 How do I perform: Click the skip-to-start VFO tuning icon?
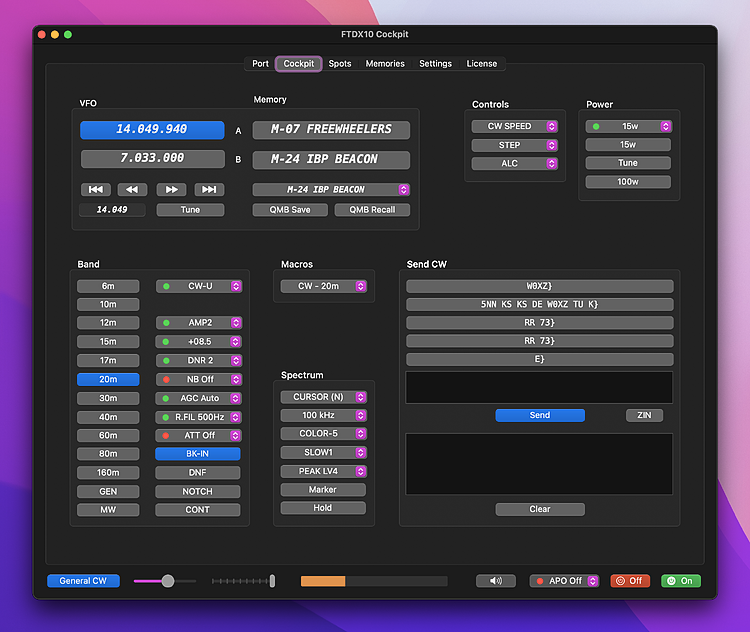tap(95, 189)
